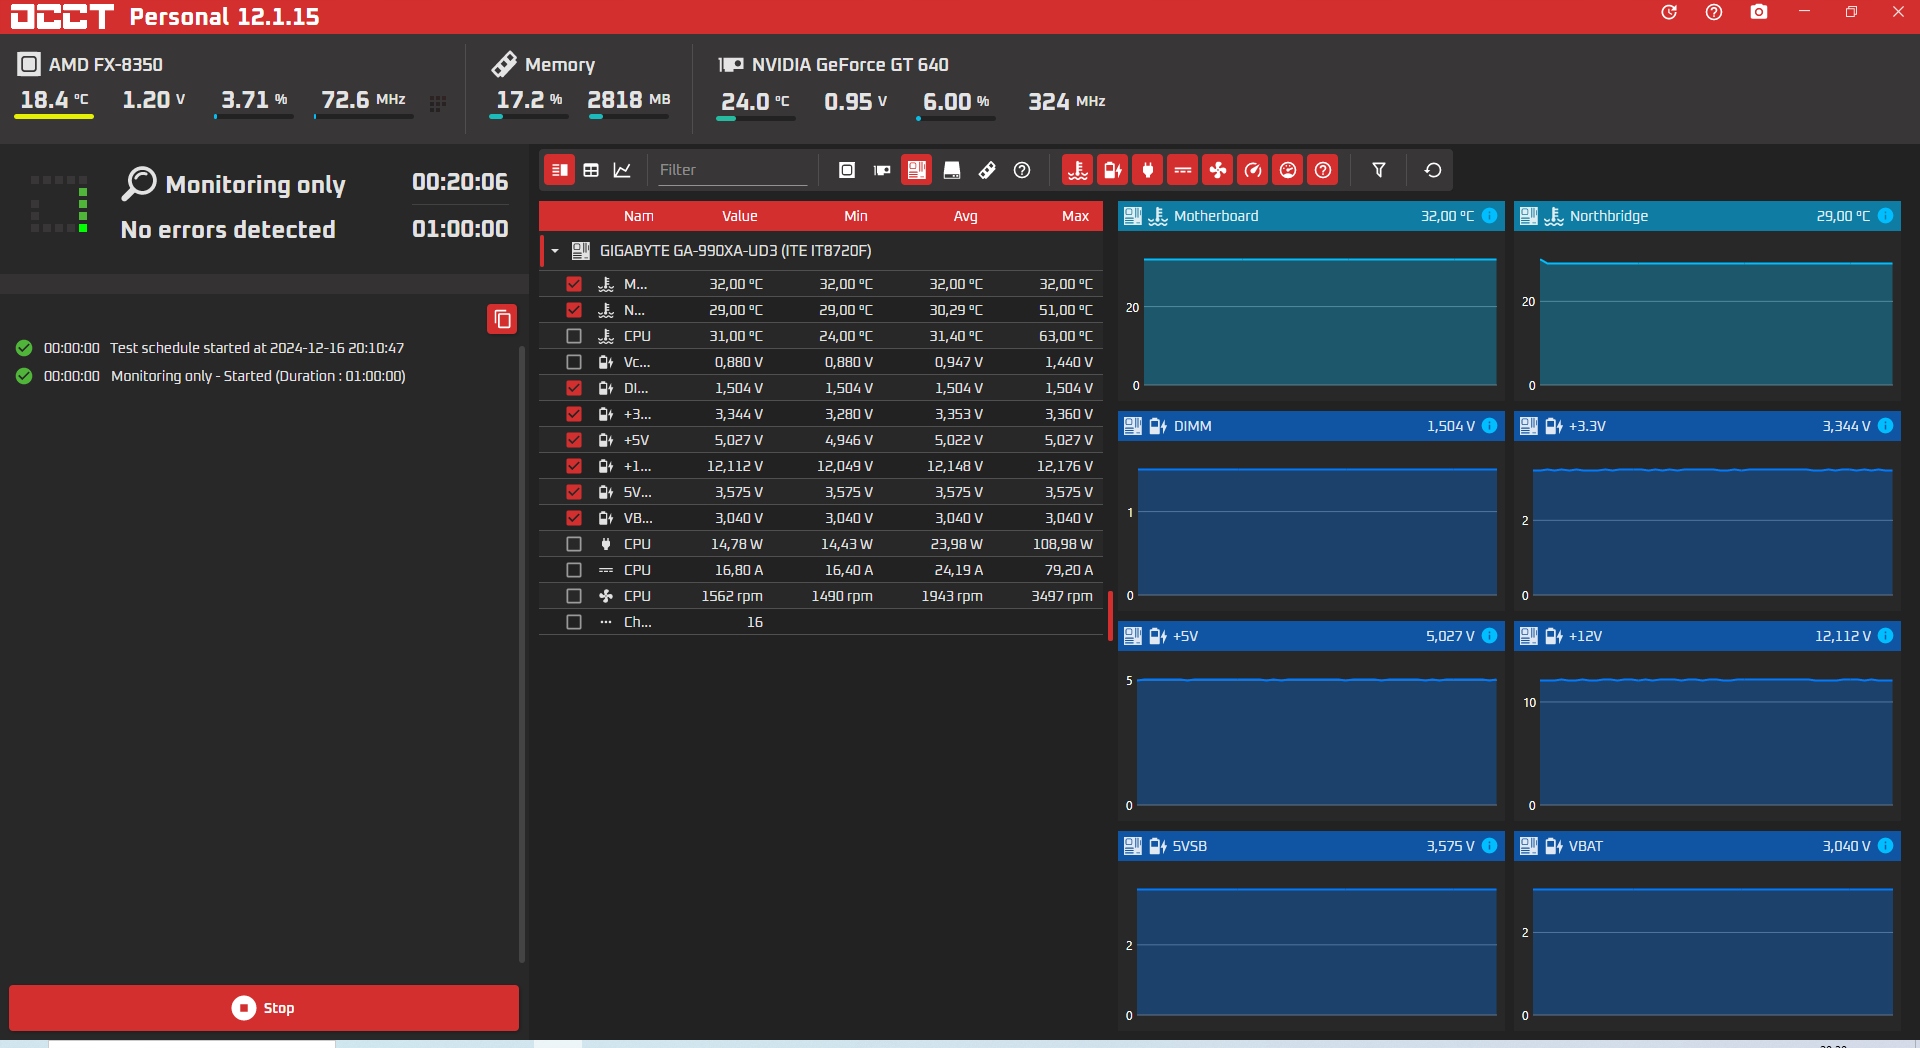Check the Vcore 0,880 V row

pos(574,362)
